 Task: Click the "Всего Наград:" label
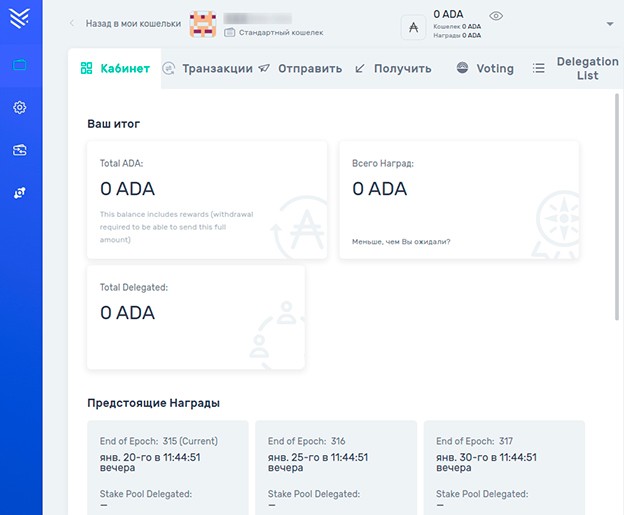click(383, 163)
